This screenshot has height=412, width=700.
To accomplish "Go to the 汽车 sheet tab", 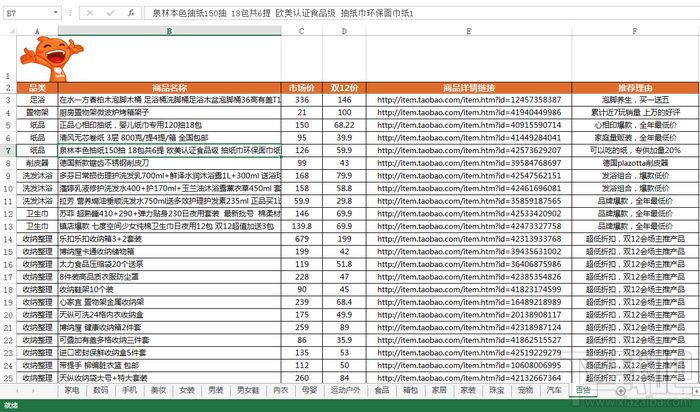I will [554, 390].
